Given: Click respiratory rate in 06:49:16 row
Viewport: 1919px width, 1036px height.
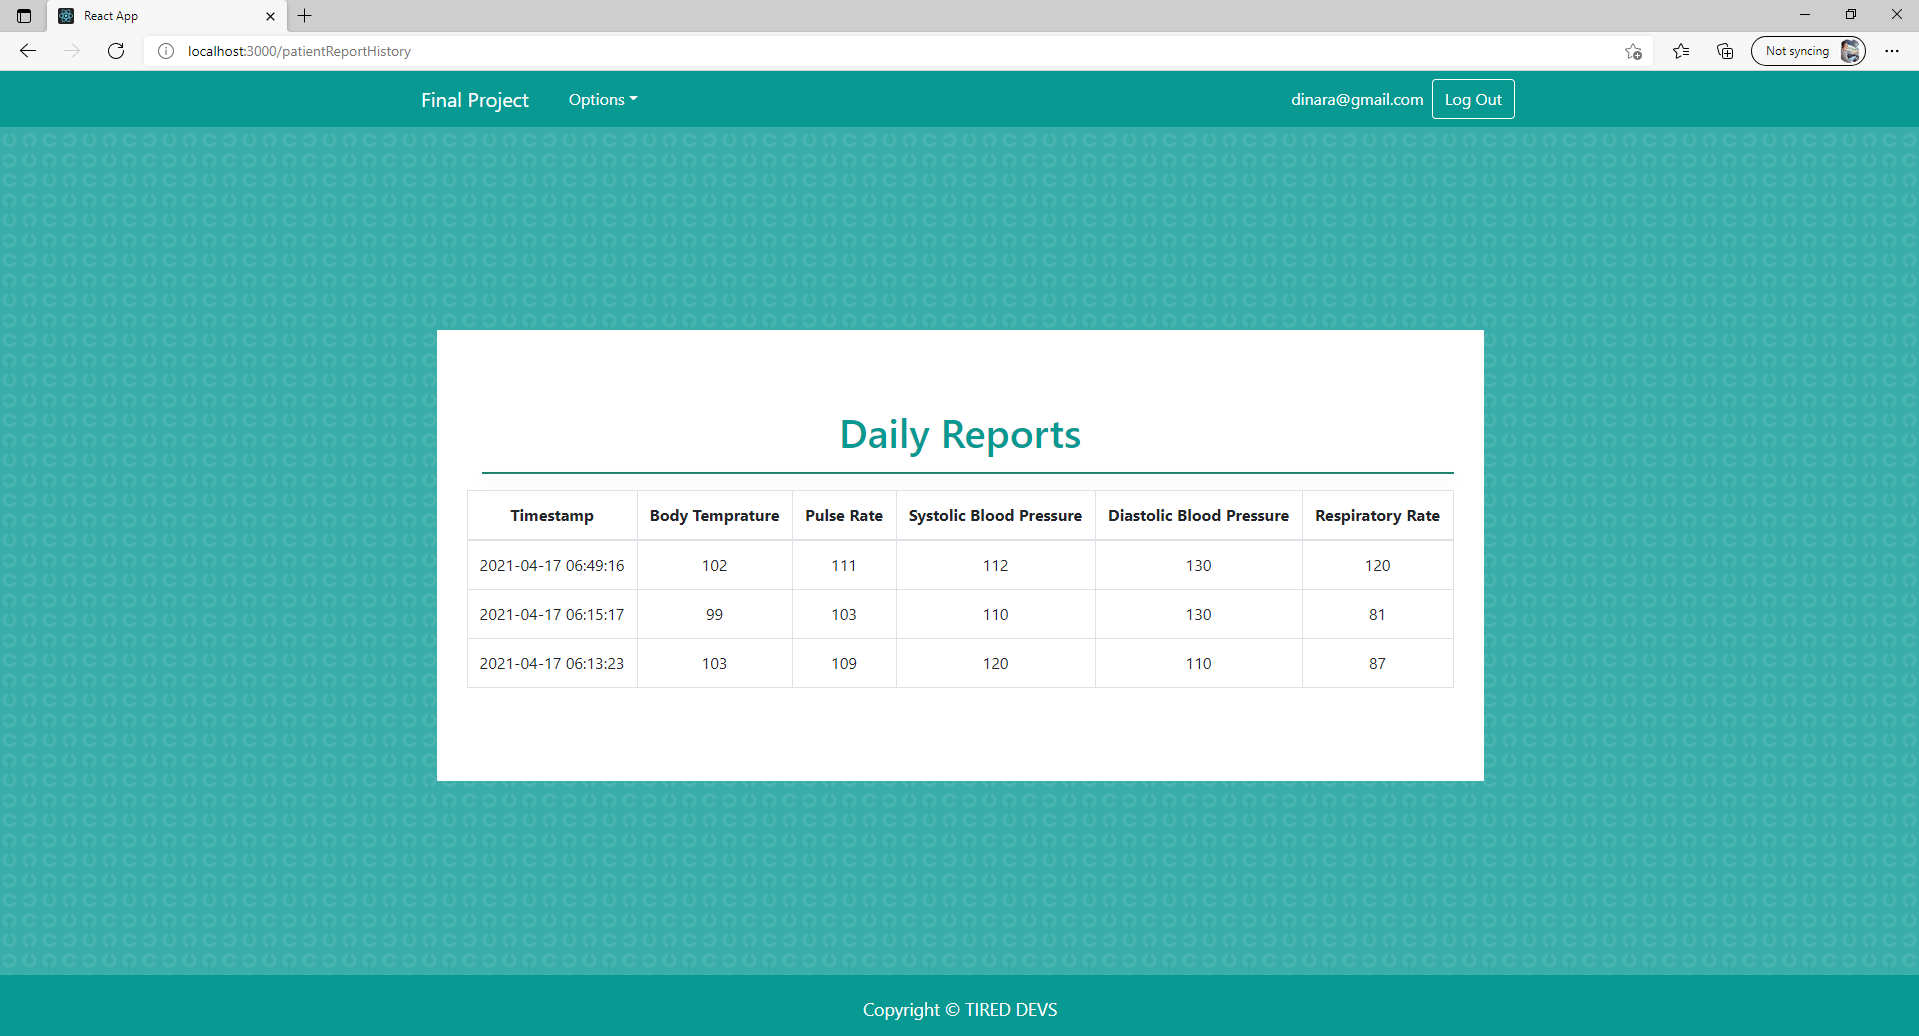Looking at the screenshot, I should [x=1377, y=566].
